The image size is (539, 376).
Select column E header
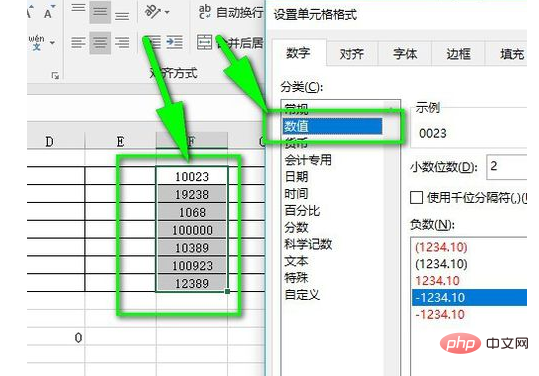[x=120, y=141]
